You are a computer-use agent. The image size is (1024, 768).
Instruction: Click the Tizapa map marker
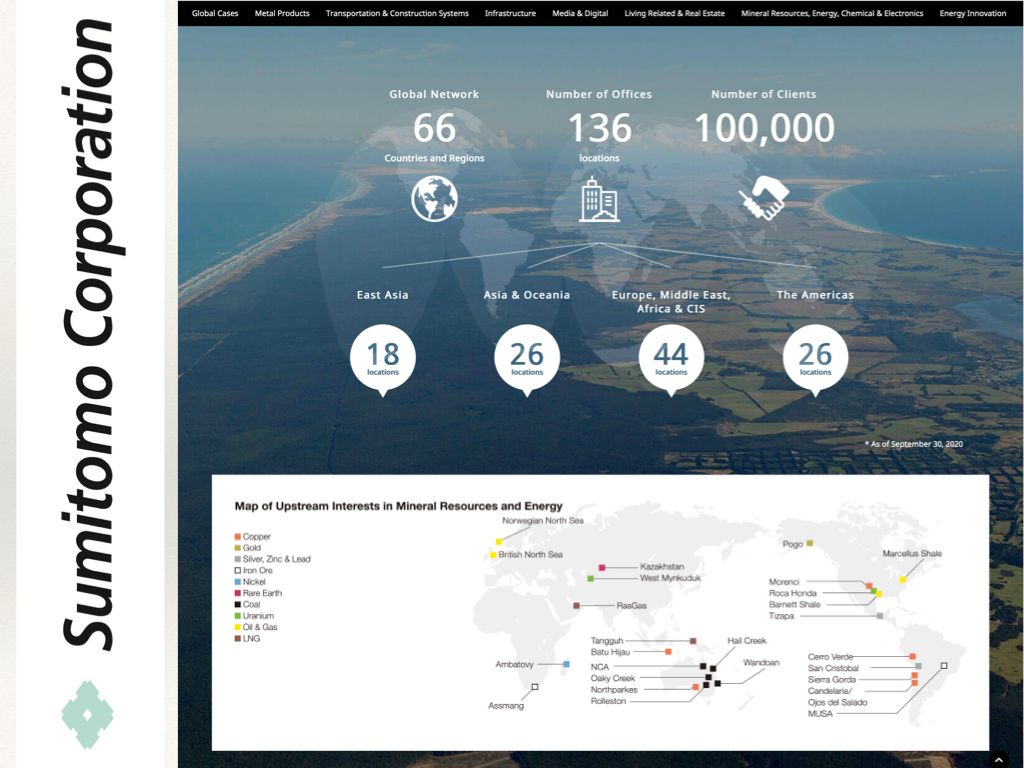(x=880, y=616)
